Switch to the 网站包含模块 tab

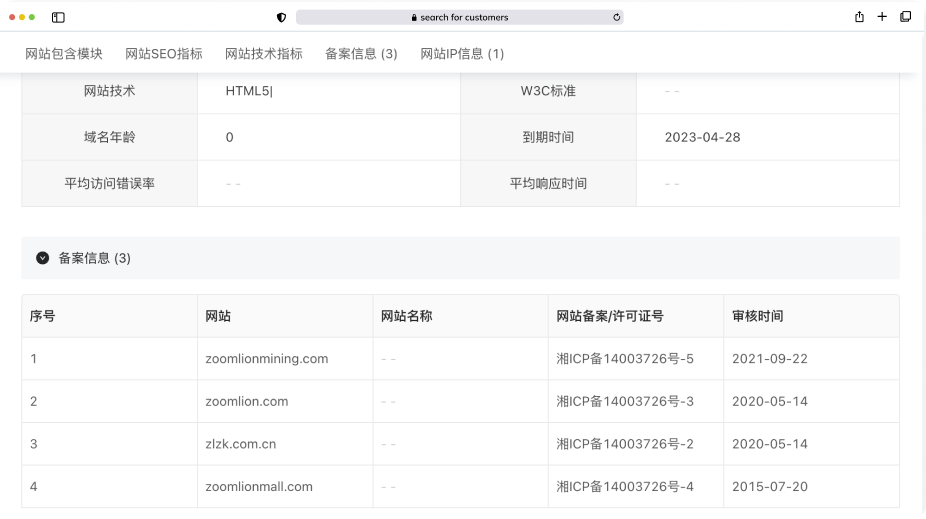pos(64,54)
